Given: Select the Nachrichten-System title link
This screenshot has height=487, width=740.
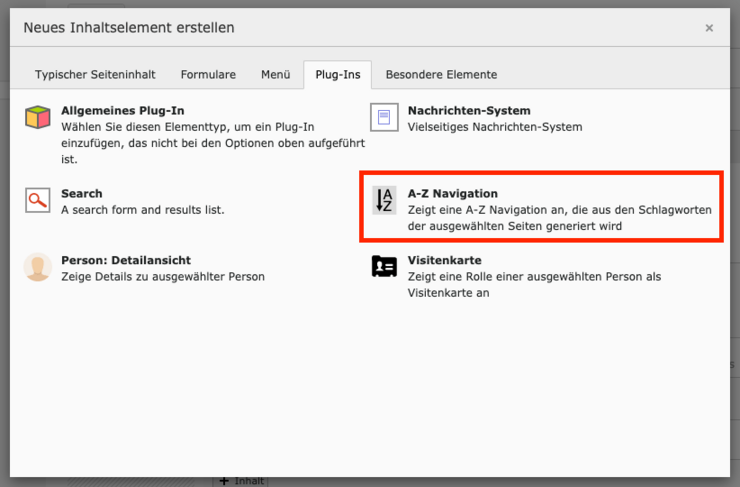Looking at the screenshot, I should [469, 110].
